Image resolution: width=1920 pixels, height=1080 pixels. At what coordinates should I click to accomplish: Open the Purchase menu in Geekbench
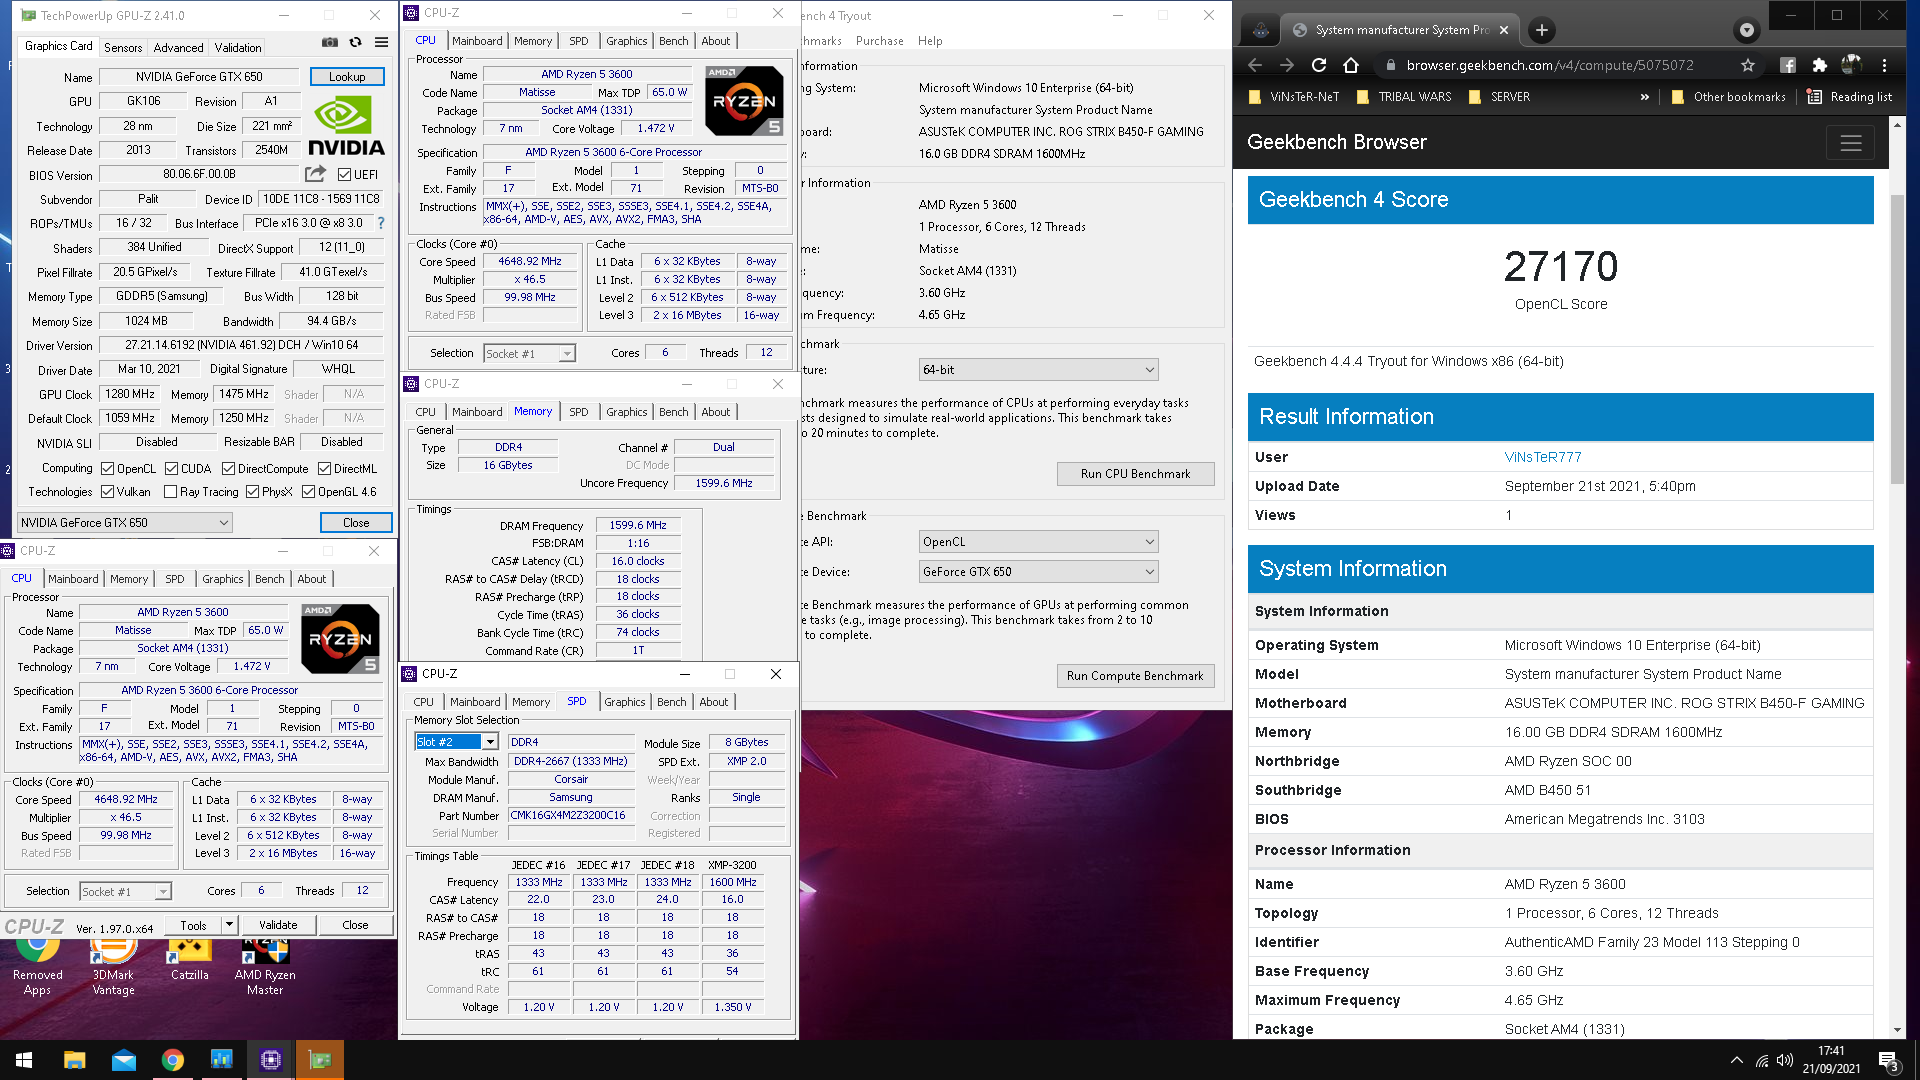tap(879, 41)
